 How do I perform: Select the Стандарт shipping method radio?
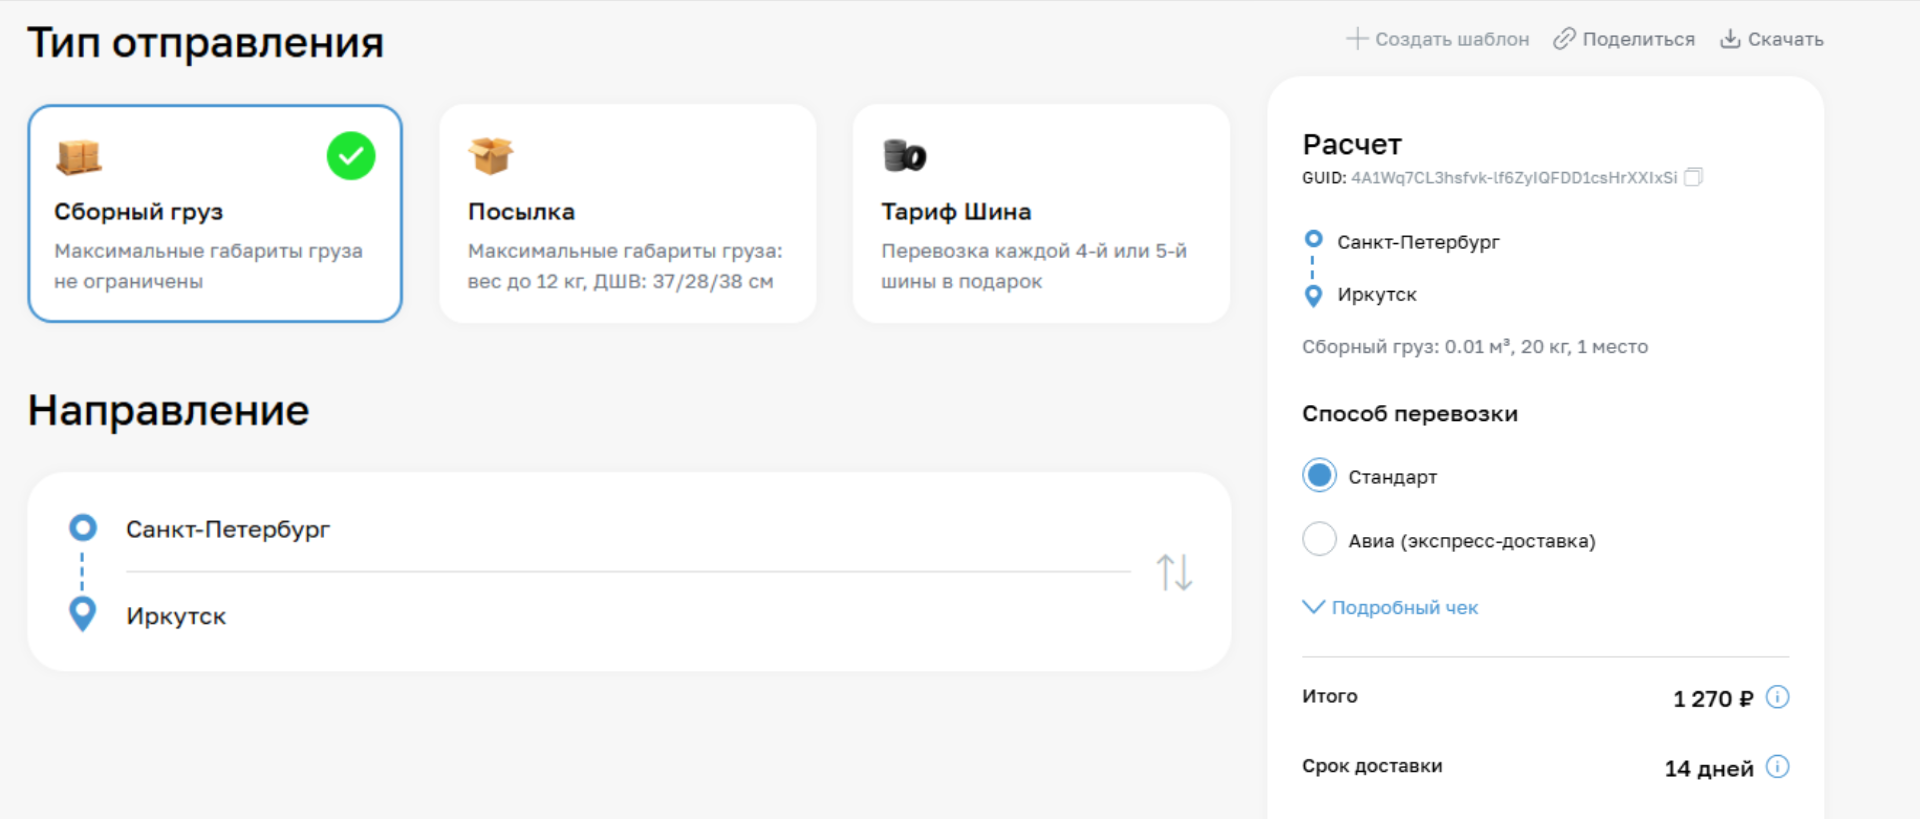click(x=1319, y=475)
